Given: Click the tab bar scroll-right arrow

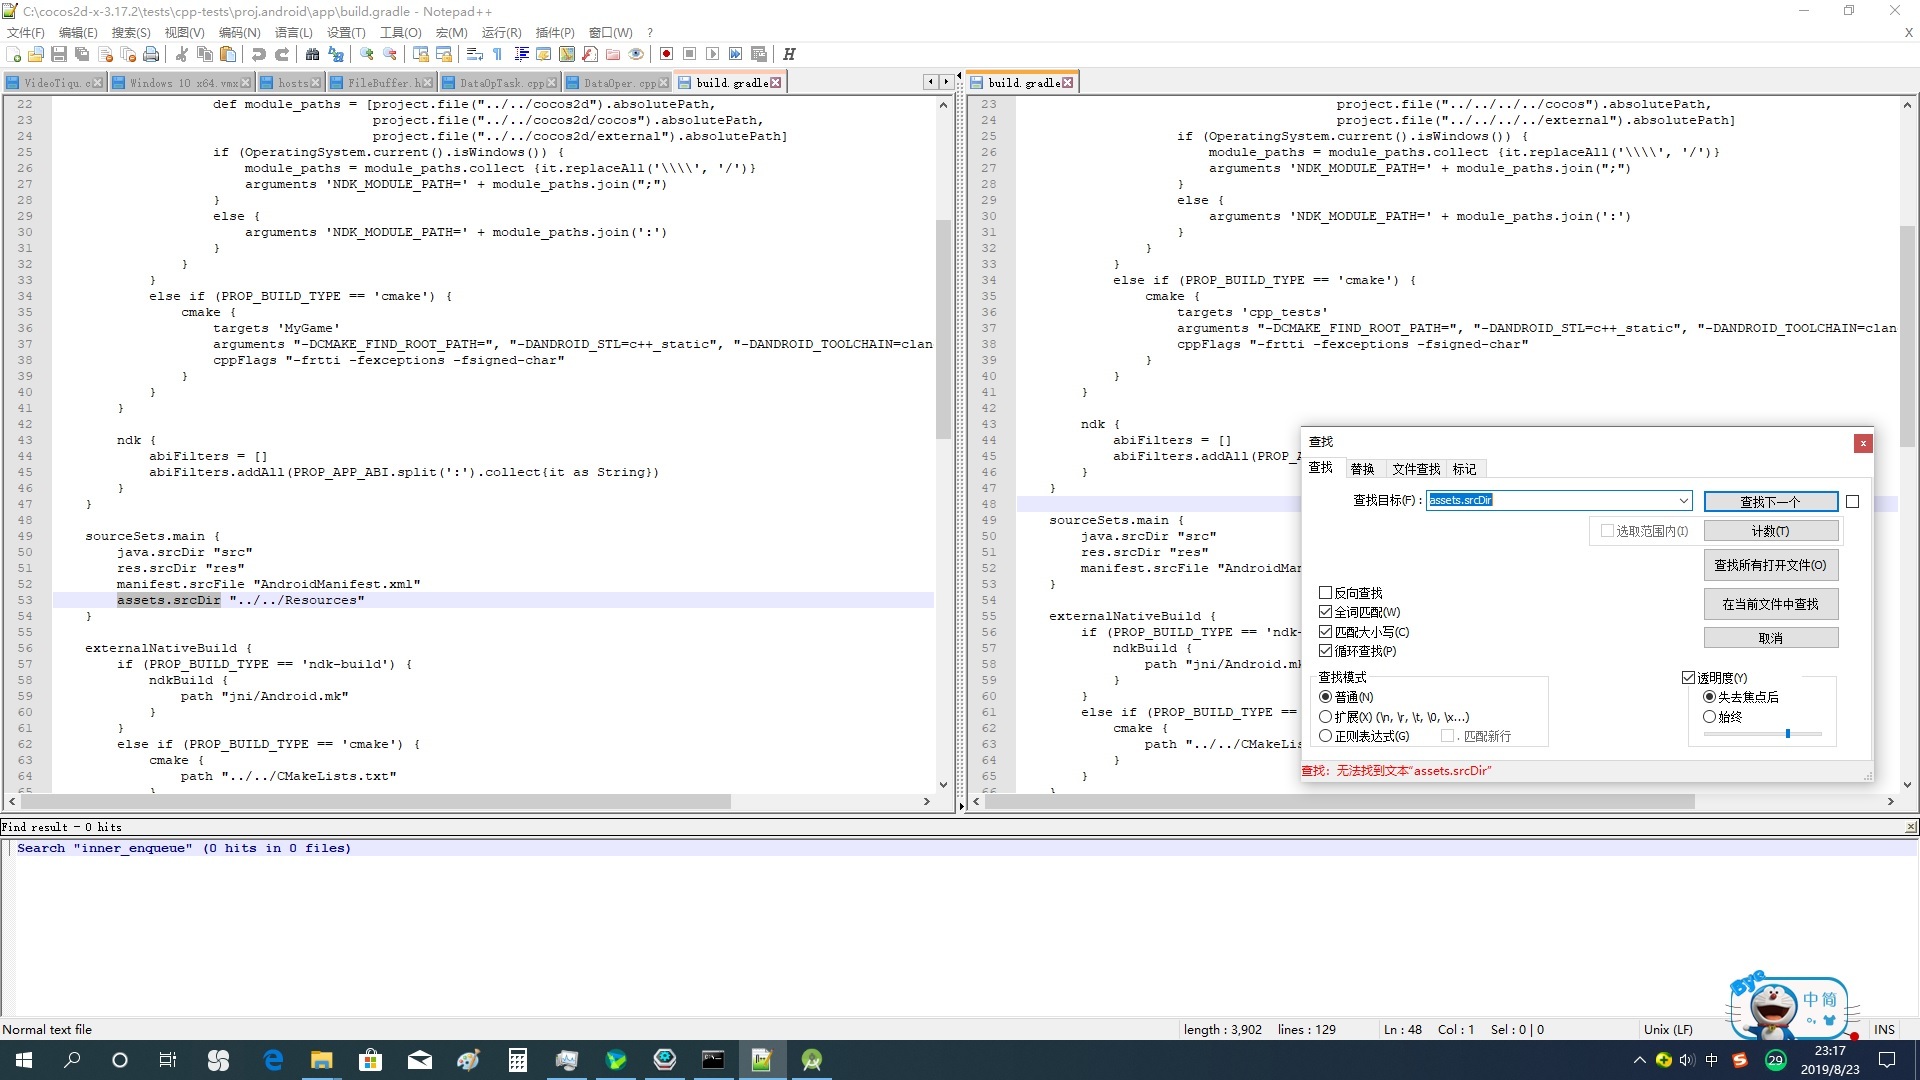Looking at the screenshot, I should coord(946,82).
